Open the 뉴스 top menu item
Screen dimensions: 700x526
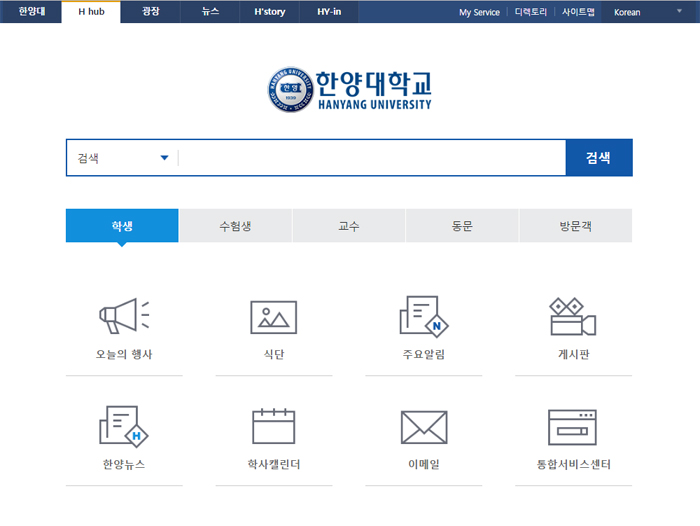point(210,12)
